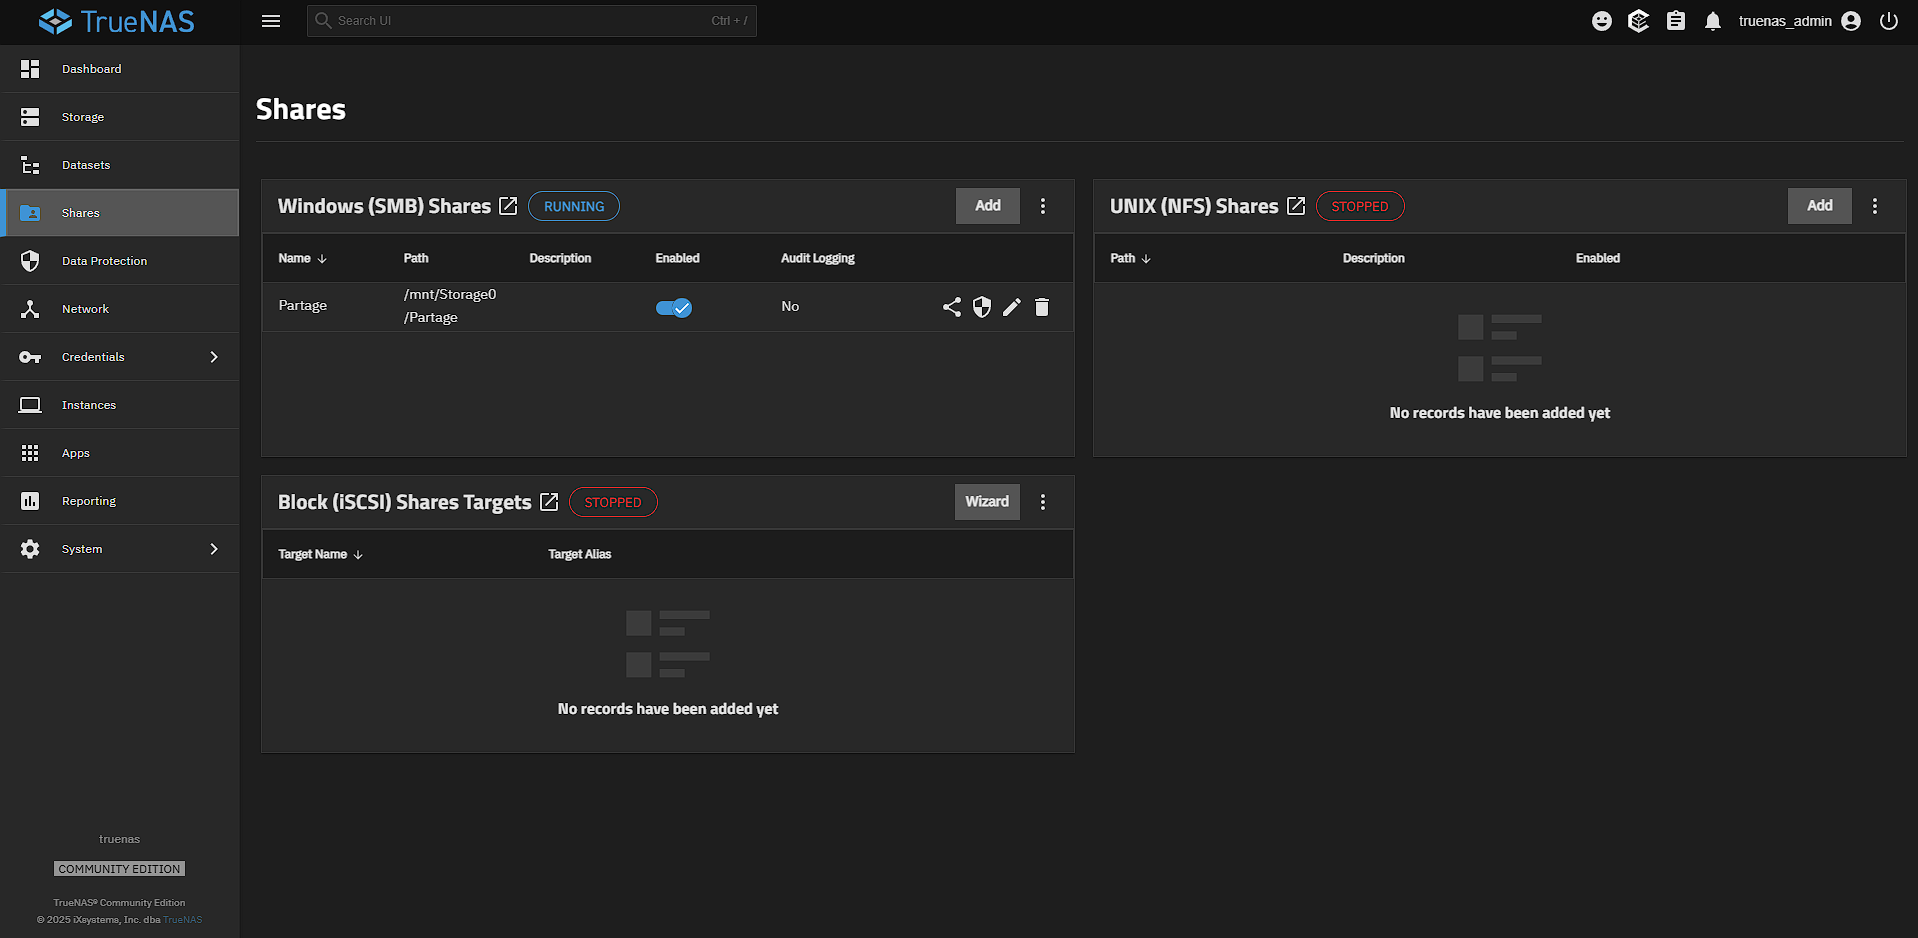Edit filesystem ACL for Partage

pyautogui.click(x=982, y=307)
